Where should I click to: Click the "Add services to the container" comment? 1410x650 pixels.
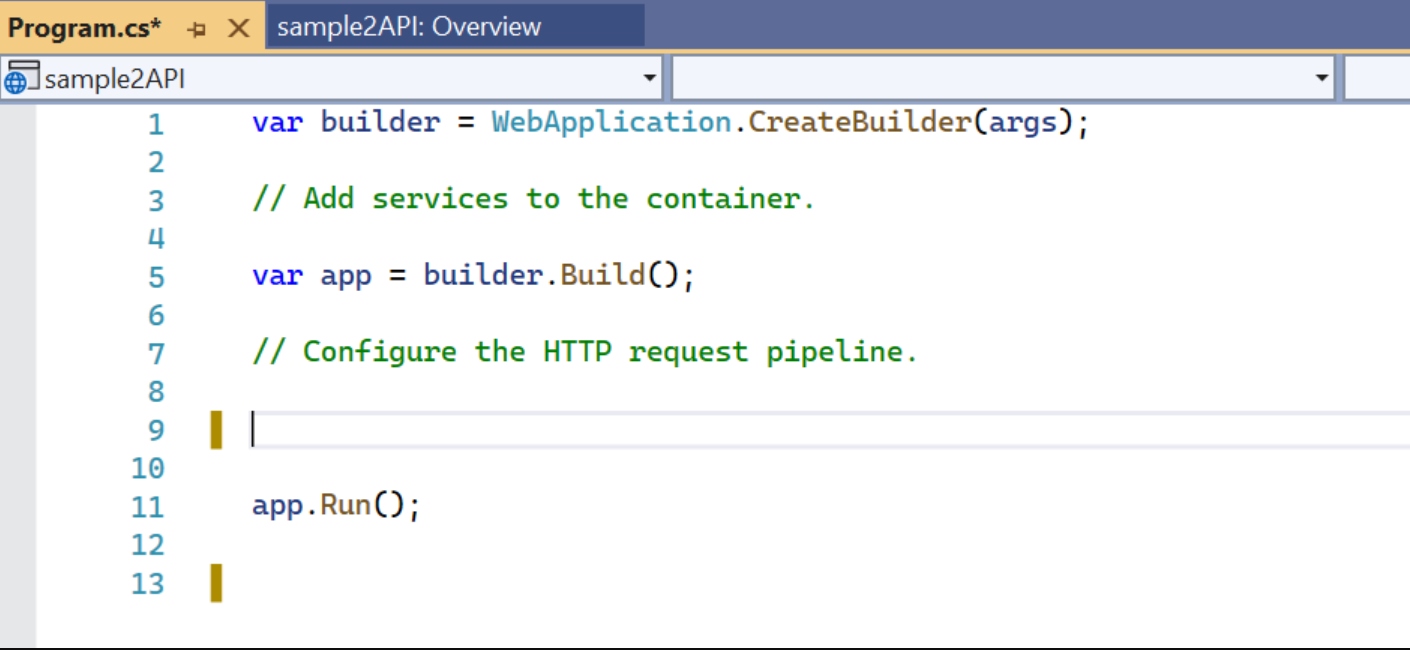coord(534,199)
